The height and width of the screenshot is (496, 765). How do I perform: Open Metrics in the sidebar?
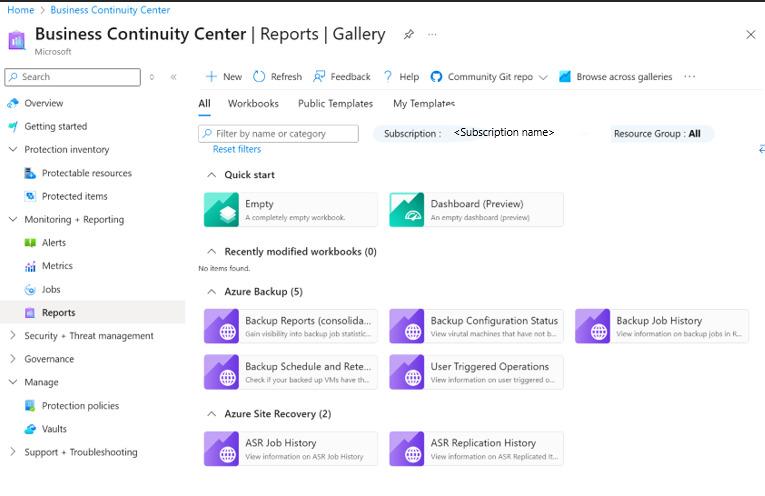pos(57,266)
